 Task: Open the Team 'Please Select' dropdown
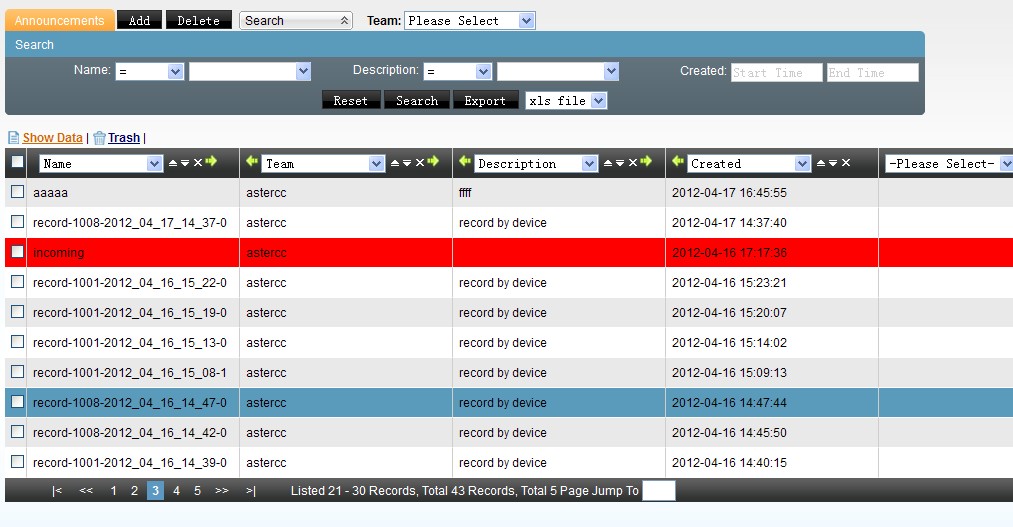pyautogui.click(x=469, y=20)
